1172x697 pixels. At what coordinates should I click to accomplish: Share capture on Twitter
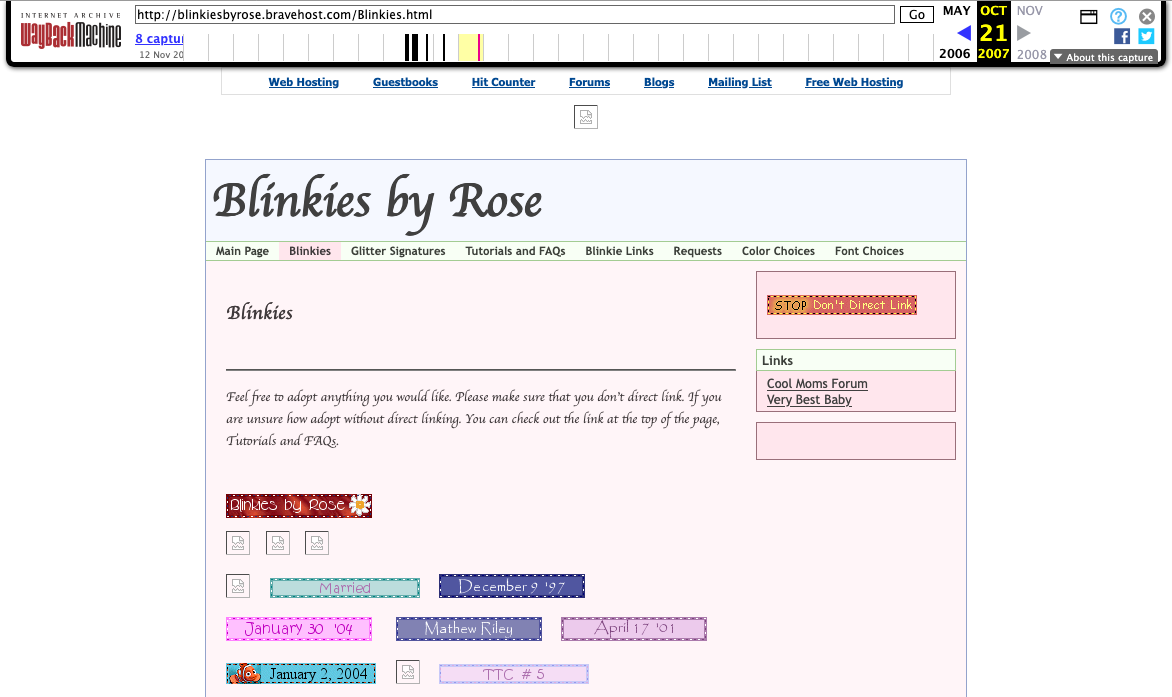[x=1146, y=36]
